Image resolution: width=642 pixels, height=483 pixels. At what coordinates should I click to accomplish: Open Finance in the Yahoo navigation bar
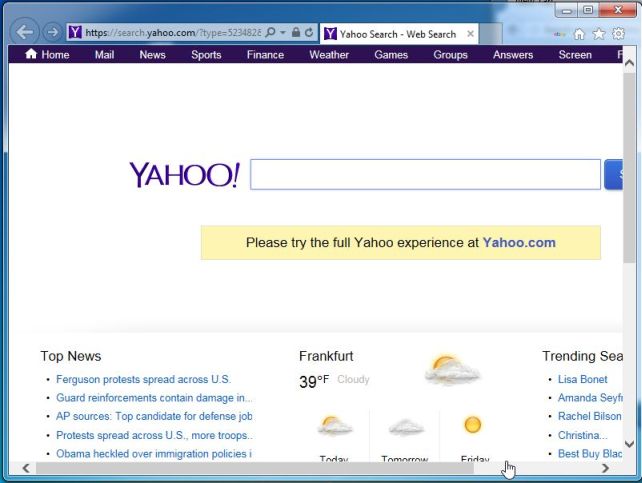click(x=265, y=55)
